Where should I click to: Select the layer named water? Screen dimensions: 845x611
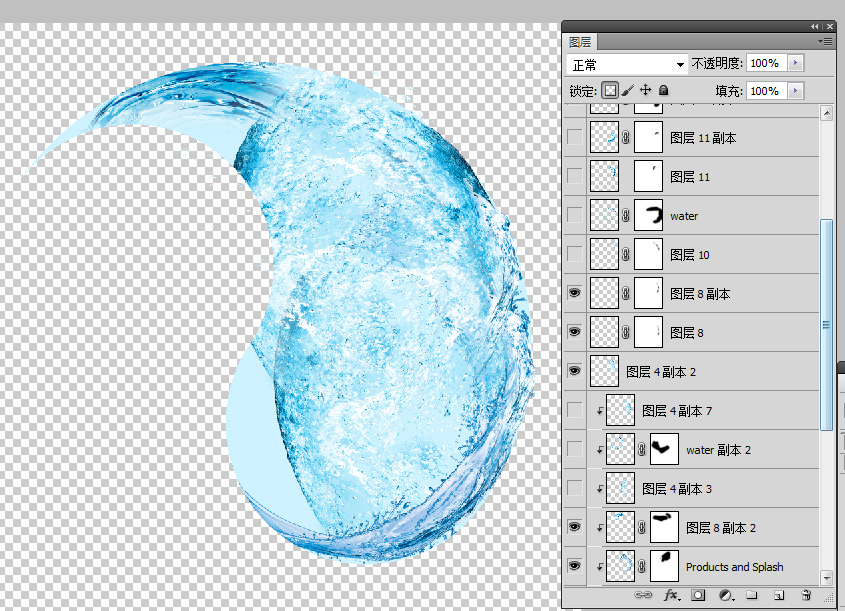pos(684,216)
